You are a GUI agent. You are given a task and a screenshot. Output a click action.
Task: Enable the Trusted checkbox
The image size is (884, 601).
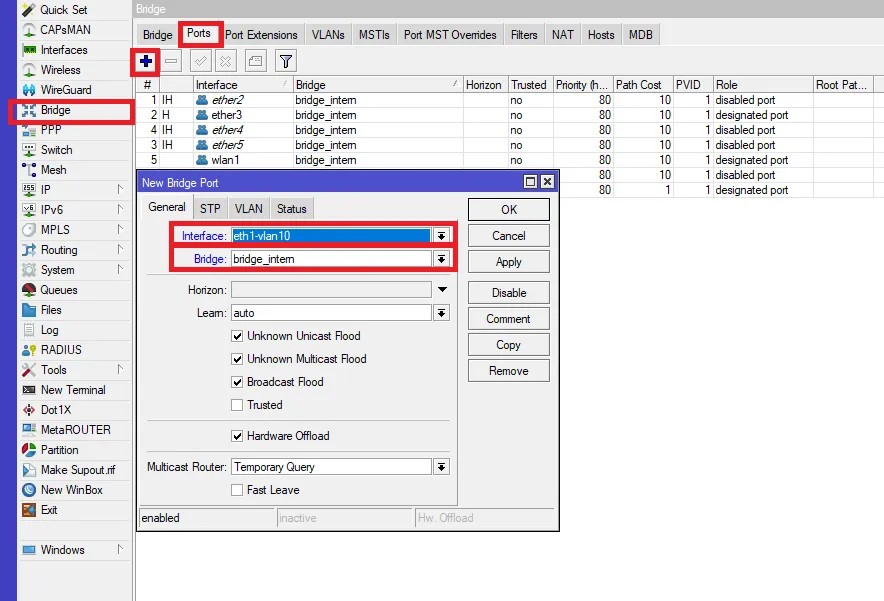237,405
